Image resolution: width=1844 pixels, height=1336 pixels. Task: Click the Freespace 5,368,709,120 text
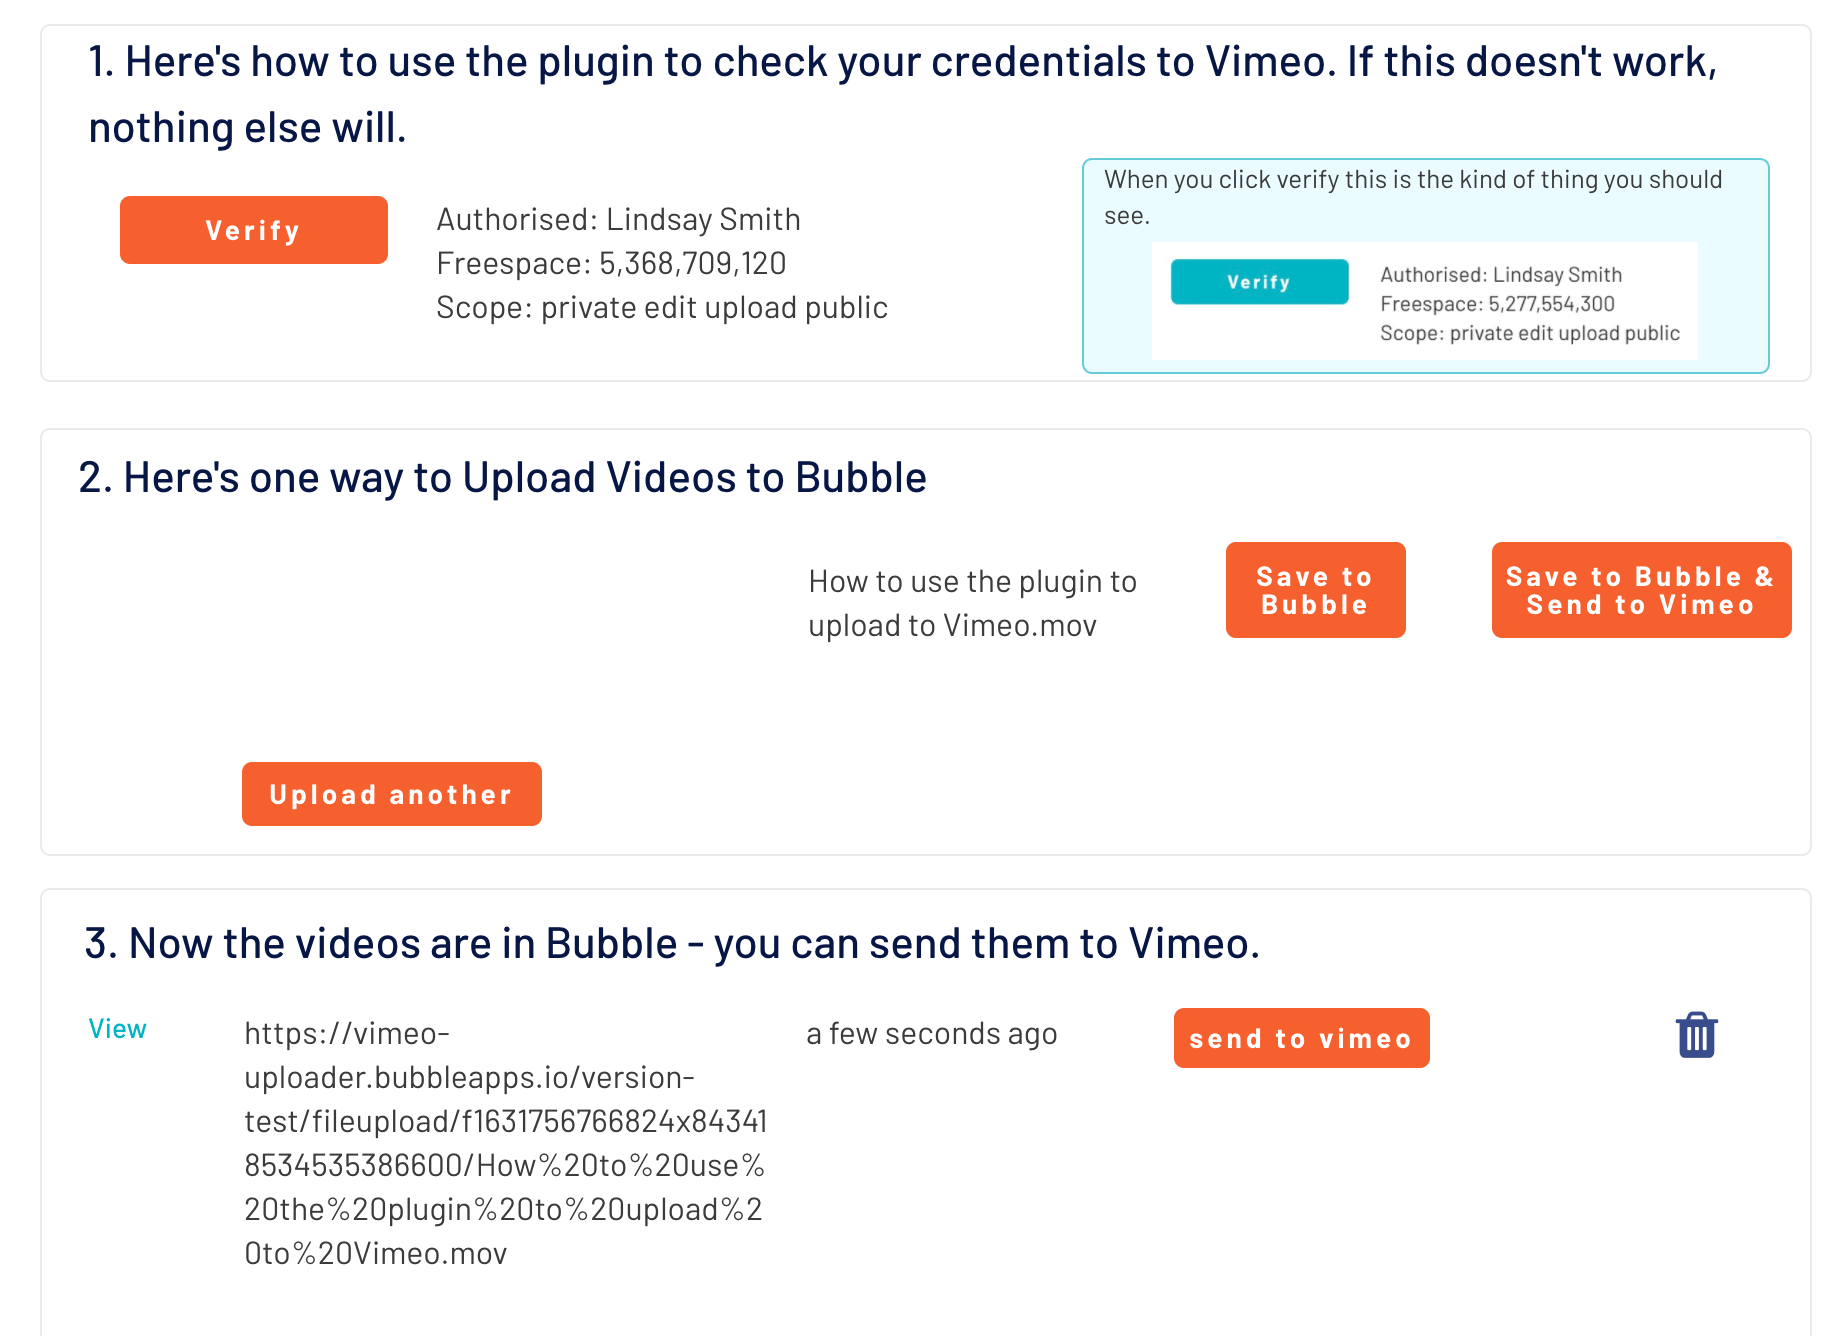tap(611, 263)
